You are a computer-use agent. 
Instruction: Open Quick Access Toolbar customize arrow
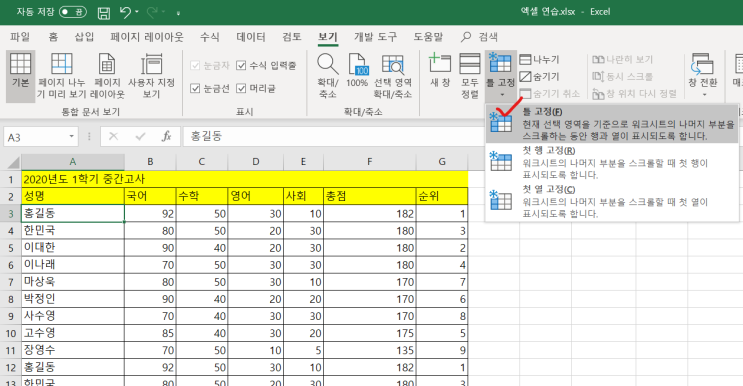[x=178, y=13]
